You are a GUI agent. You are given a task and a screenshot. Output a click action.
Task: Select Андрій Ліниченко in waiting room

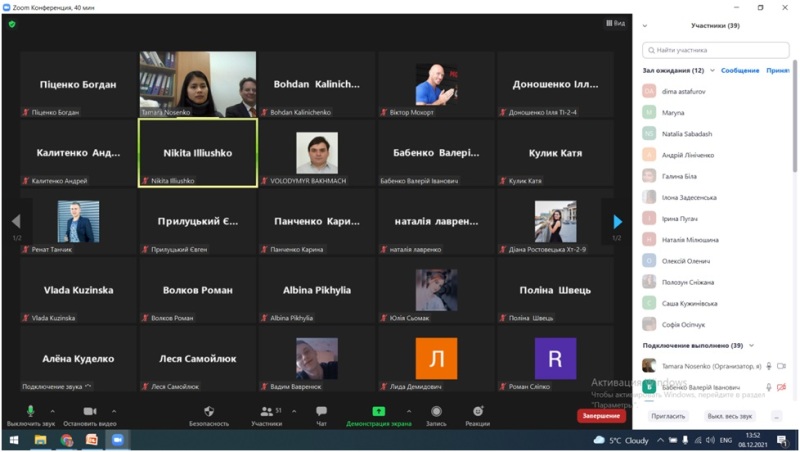click(x=715, y=155)
